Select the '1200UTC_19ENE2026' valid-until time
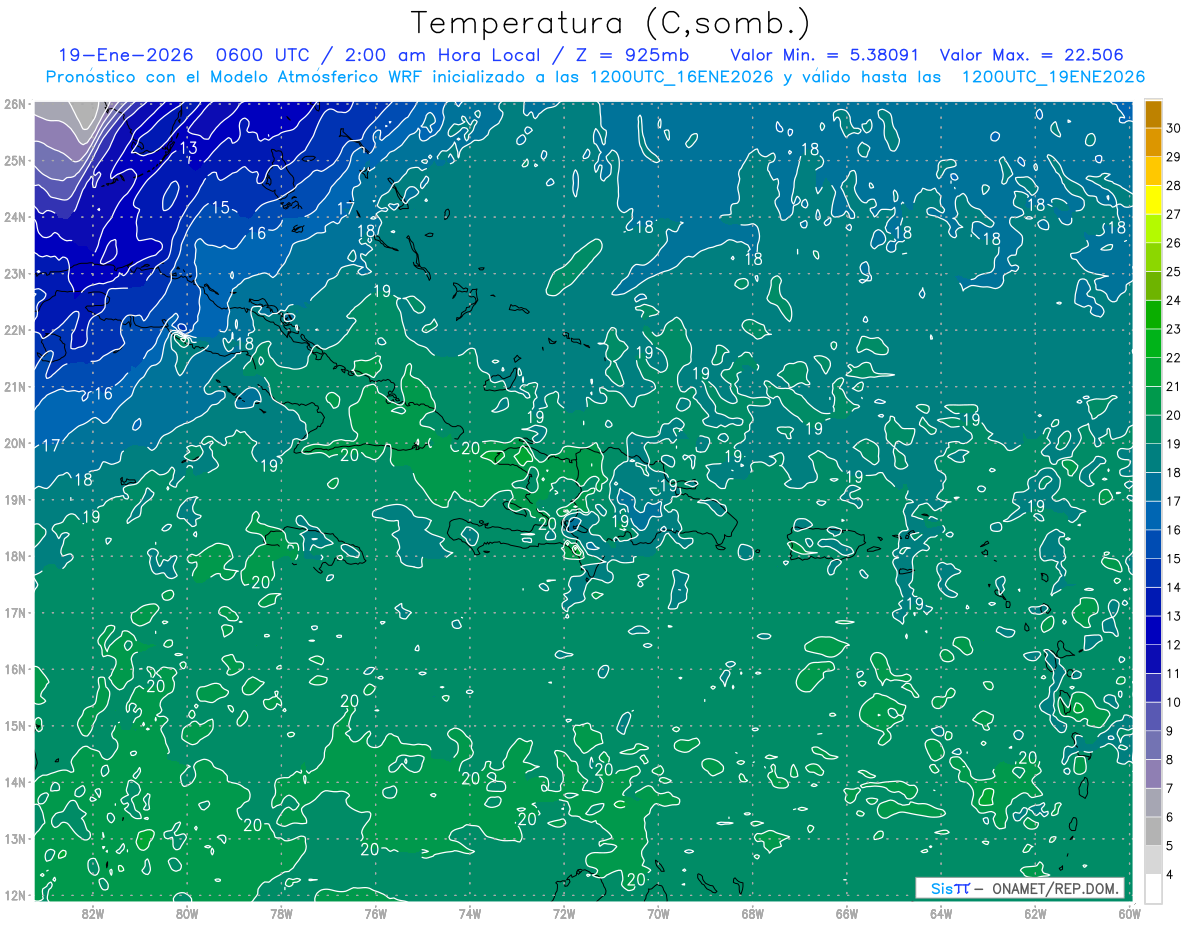Viewport: 1200px width, 927px height. pos(1053,77)
